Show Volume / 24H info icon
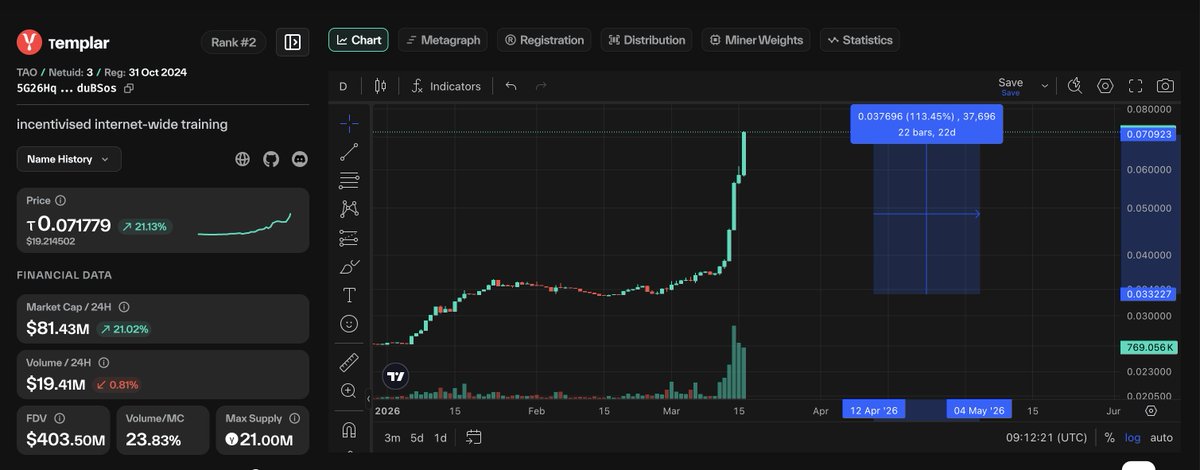 (x=103, y=363)
